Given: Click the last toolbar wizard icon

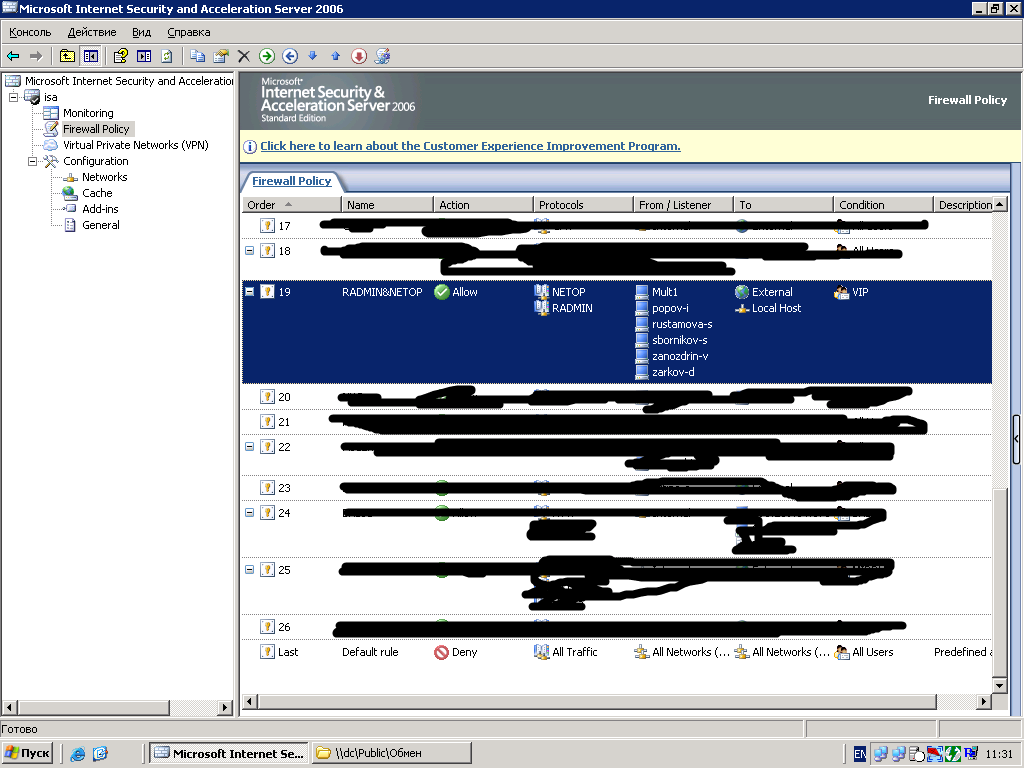Looking at the screenshot, I should point(382,56).
